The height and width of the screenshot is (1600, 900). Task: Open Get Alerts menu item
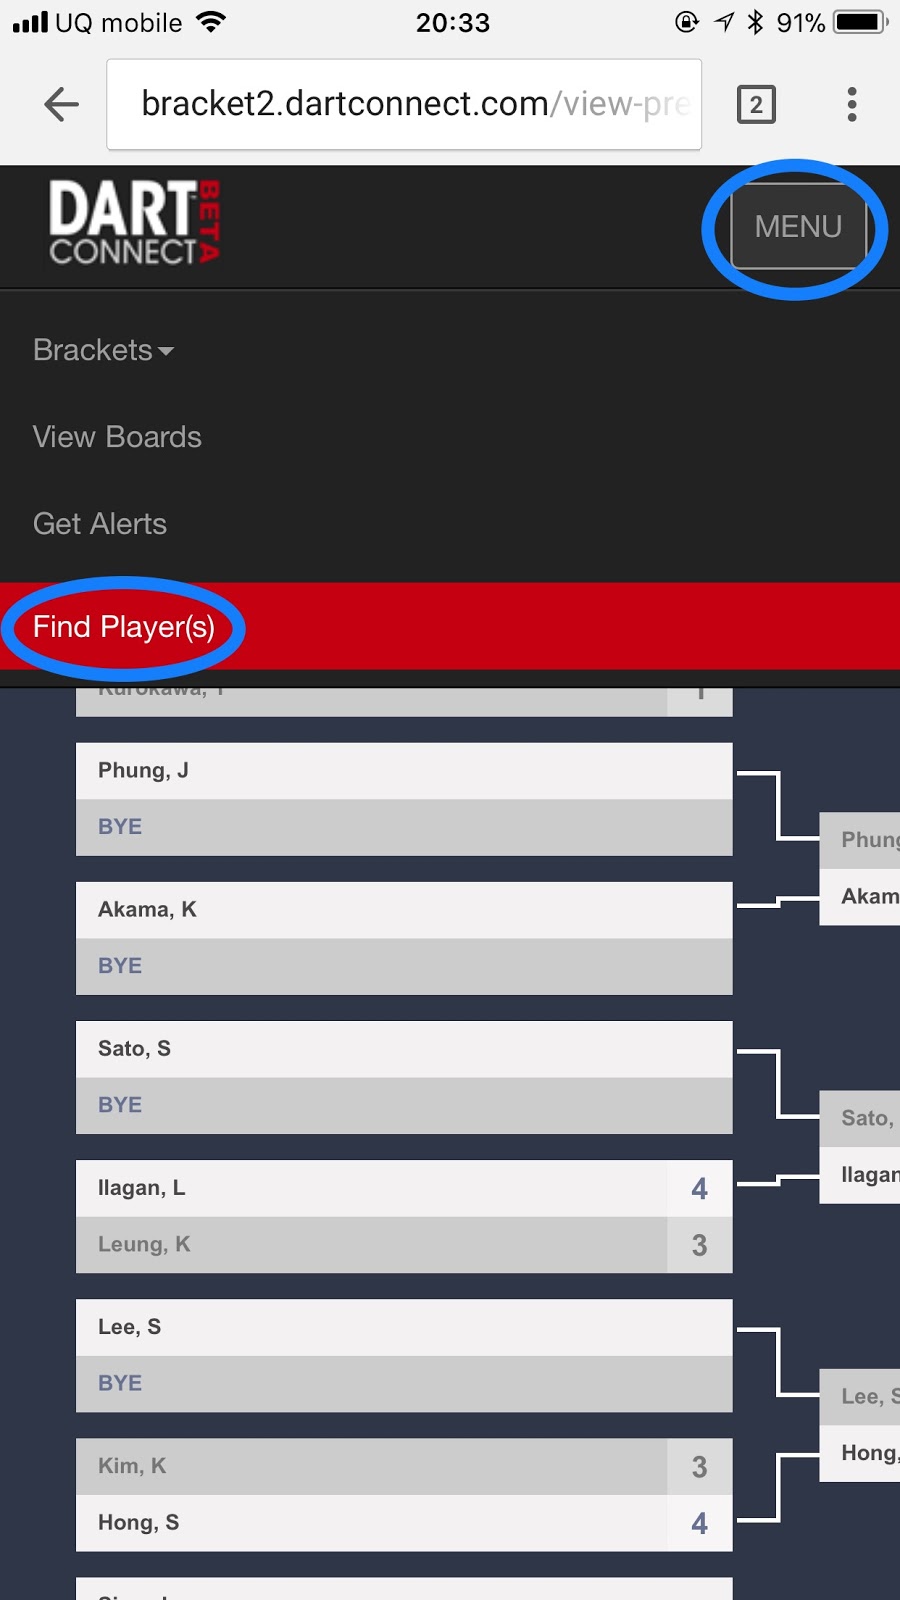pyautogui.click(x=100, y=524)
